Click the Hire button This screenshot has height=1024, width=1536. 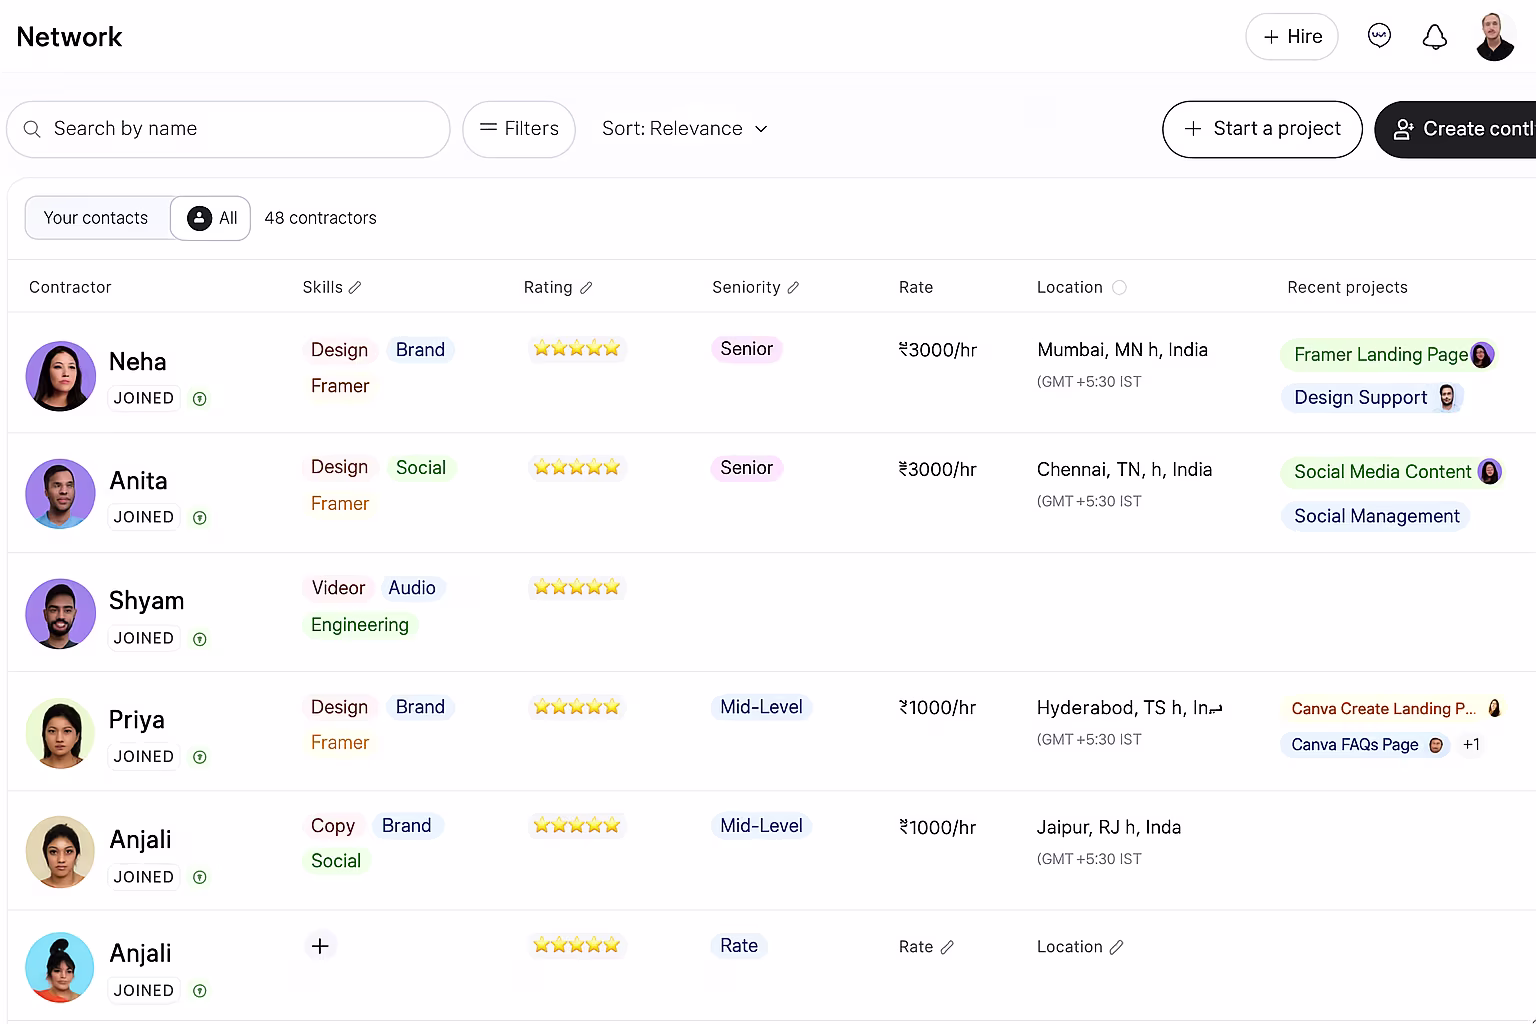(1291, 37)
